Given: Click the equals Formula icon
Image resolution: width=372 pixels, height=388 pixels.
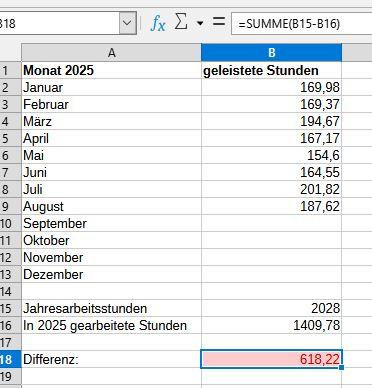Looking at the screenshot, I should pos(219,22).
